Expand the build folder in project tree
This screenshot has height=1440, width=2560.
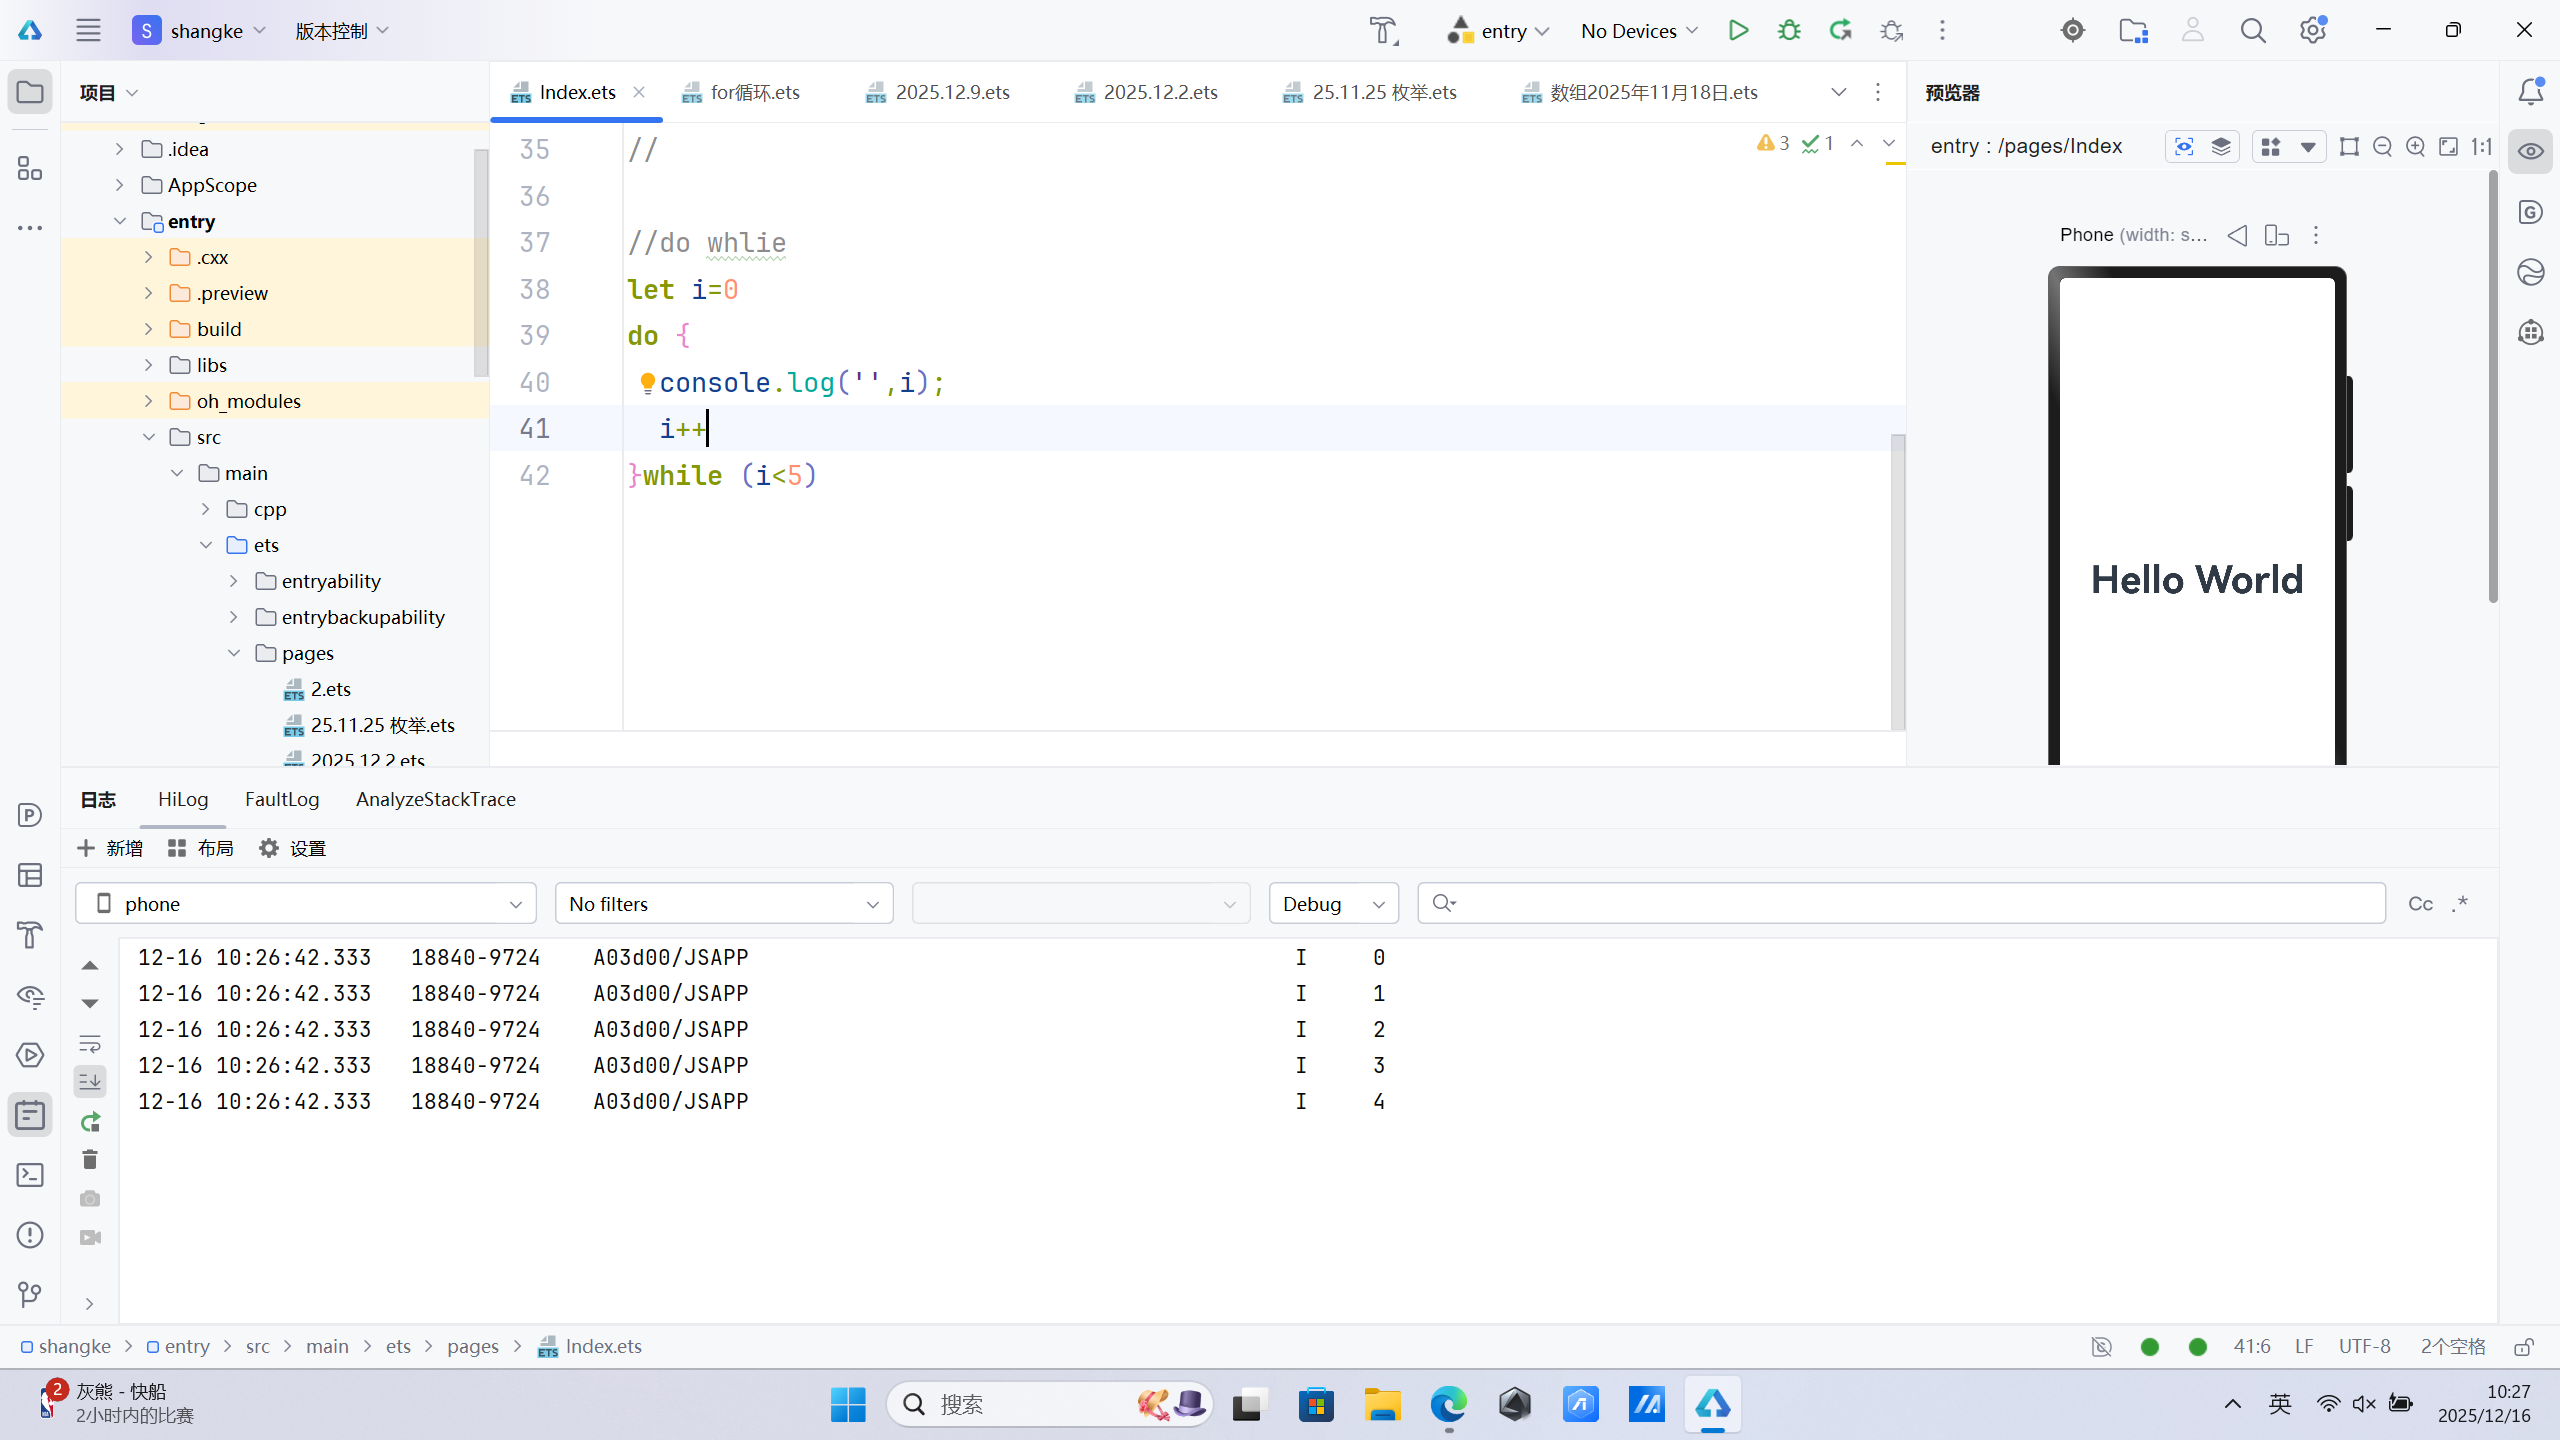[x=149, y=329]
